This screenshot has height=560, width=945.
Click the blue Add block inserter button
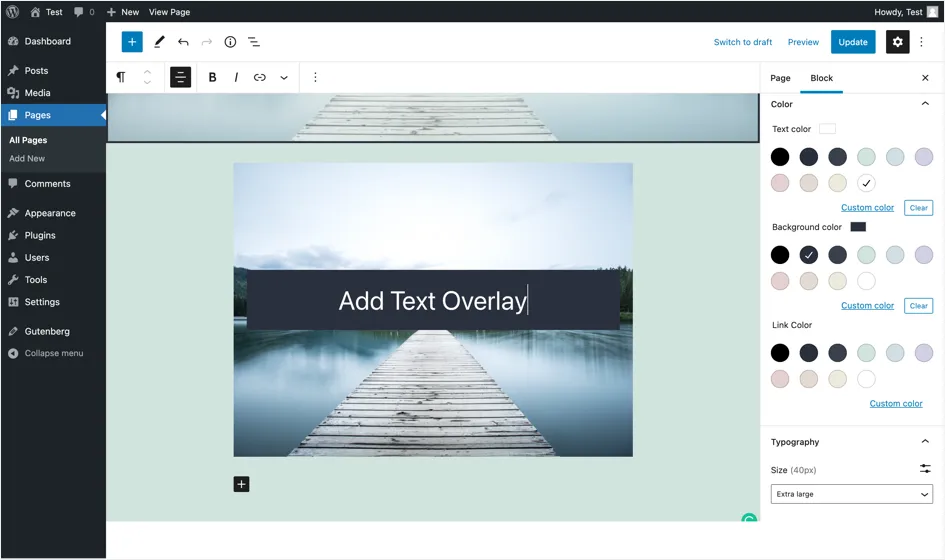point(132,42)
